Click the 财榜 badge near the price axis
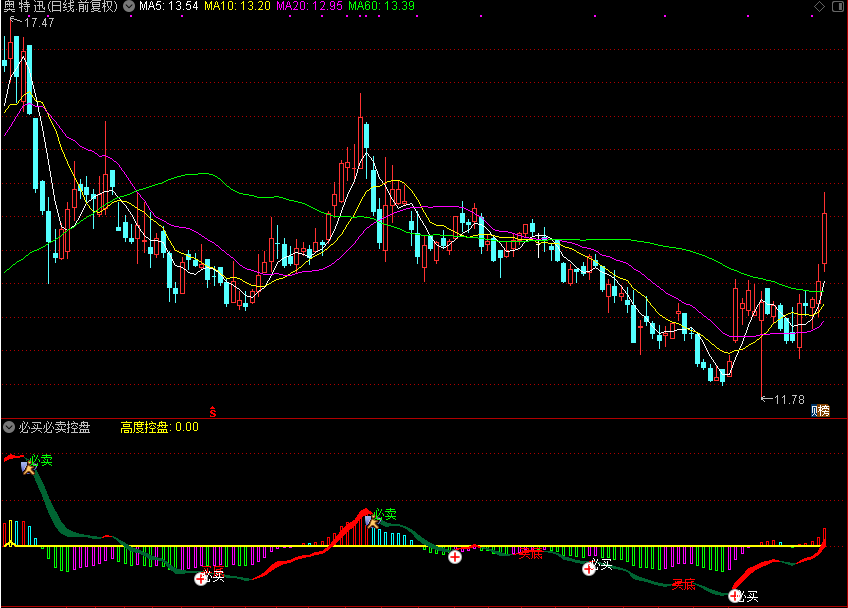 pos(820,409)
